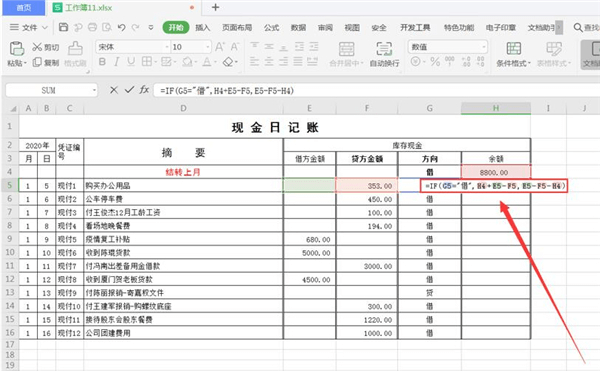Click the eraser clear-format icon
The image size is (600, 371).
click(x=228, y=62)
